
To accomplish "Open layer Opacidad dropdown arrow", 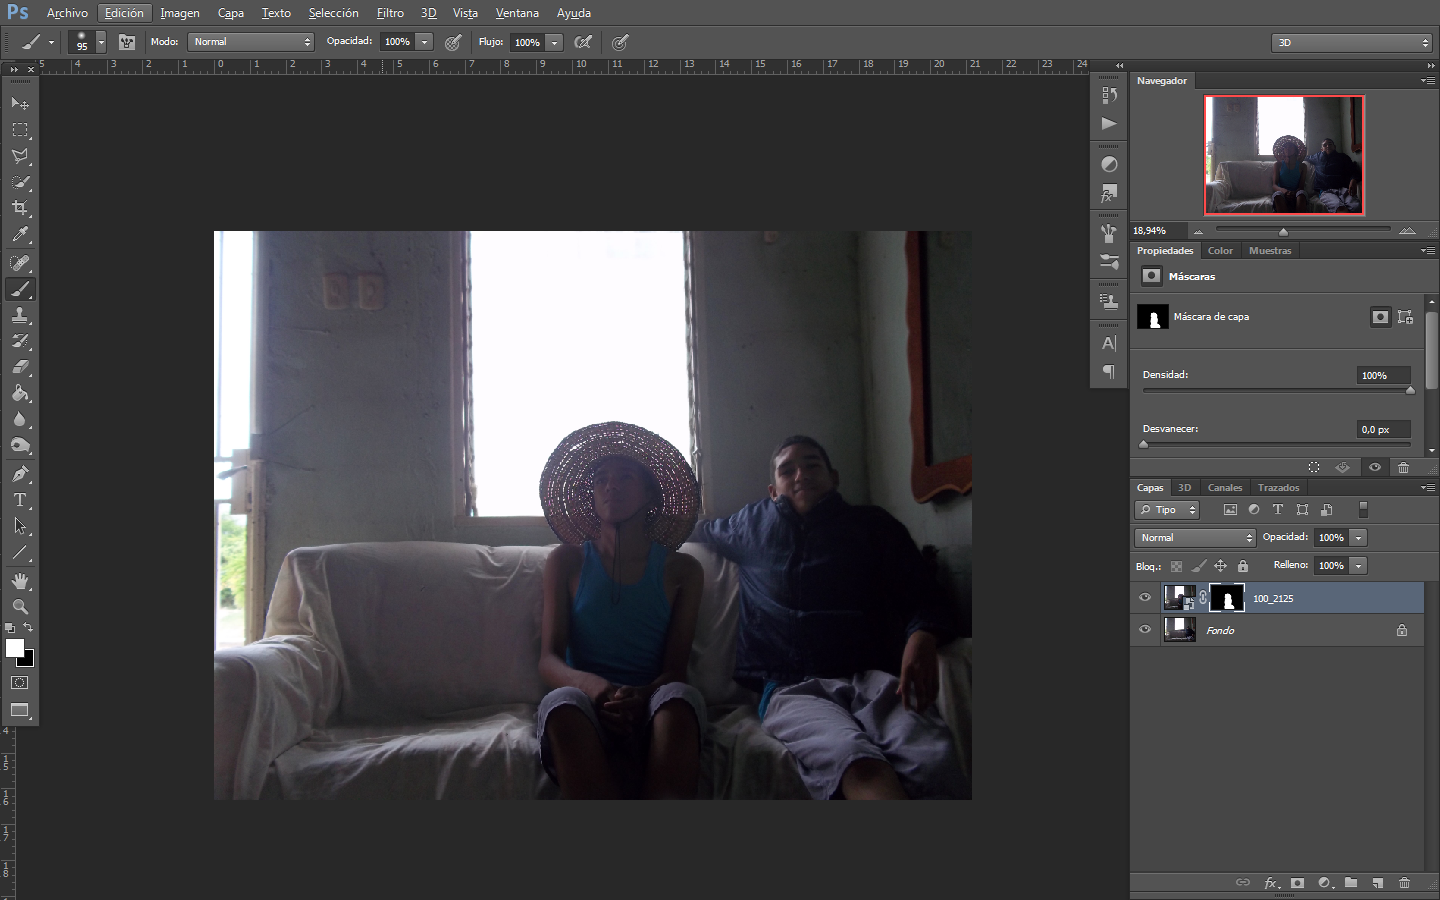I will [1358, 538].
